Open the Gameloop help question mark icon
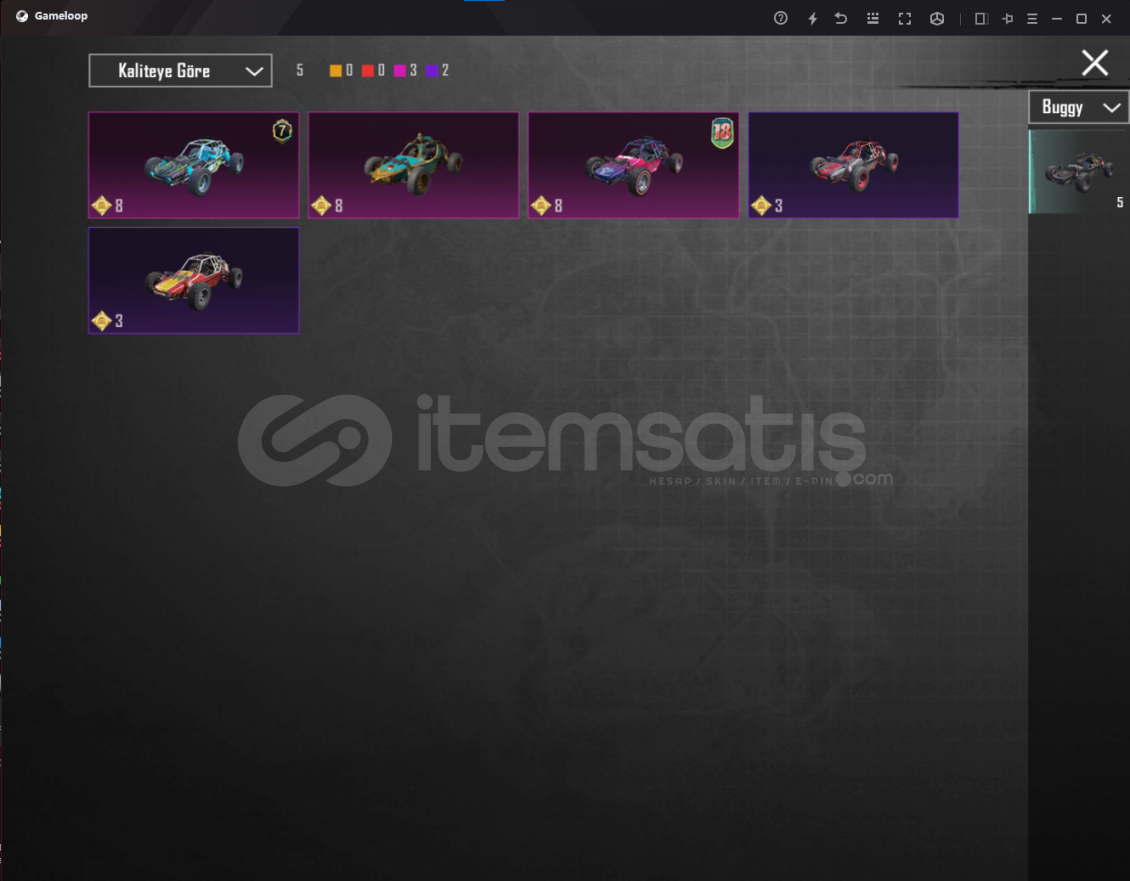The height and width of the screenshot is (881, 1130). [780, 18]
